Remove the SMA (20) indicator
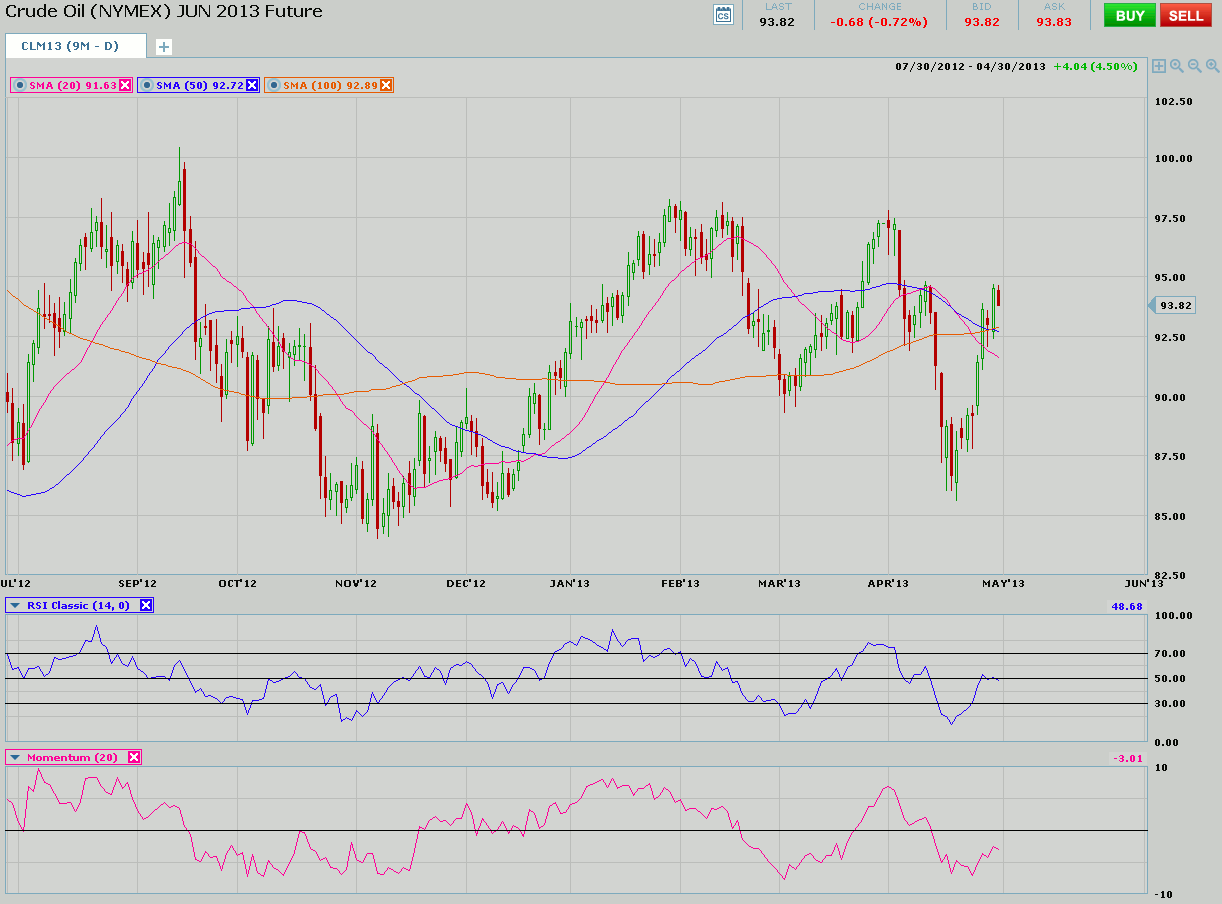 tap(125, 86)
